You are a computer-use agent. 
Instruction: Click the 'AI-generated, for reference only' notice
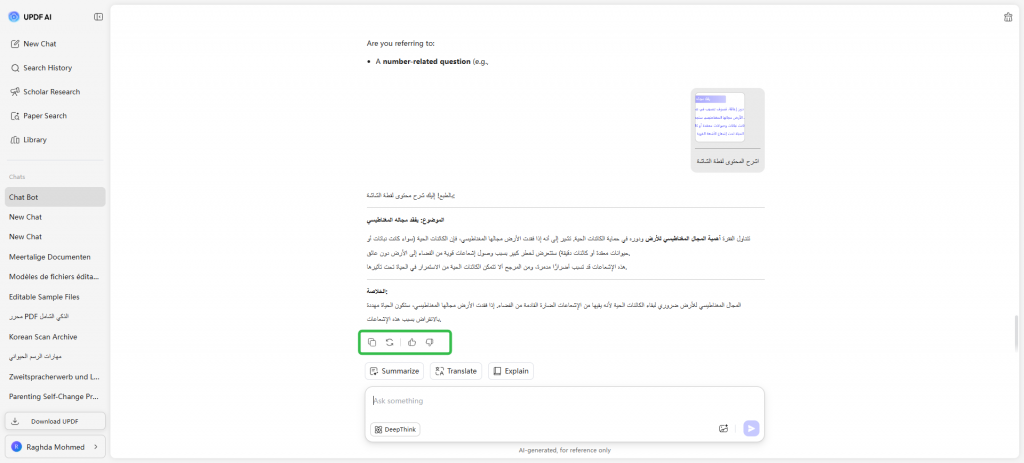564,450
